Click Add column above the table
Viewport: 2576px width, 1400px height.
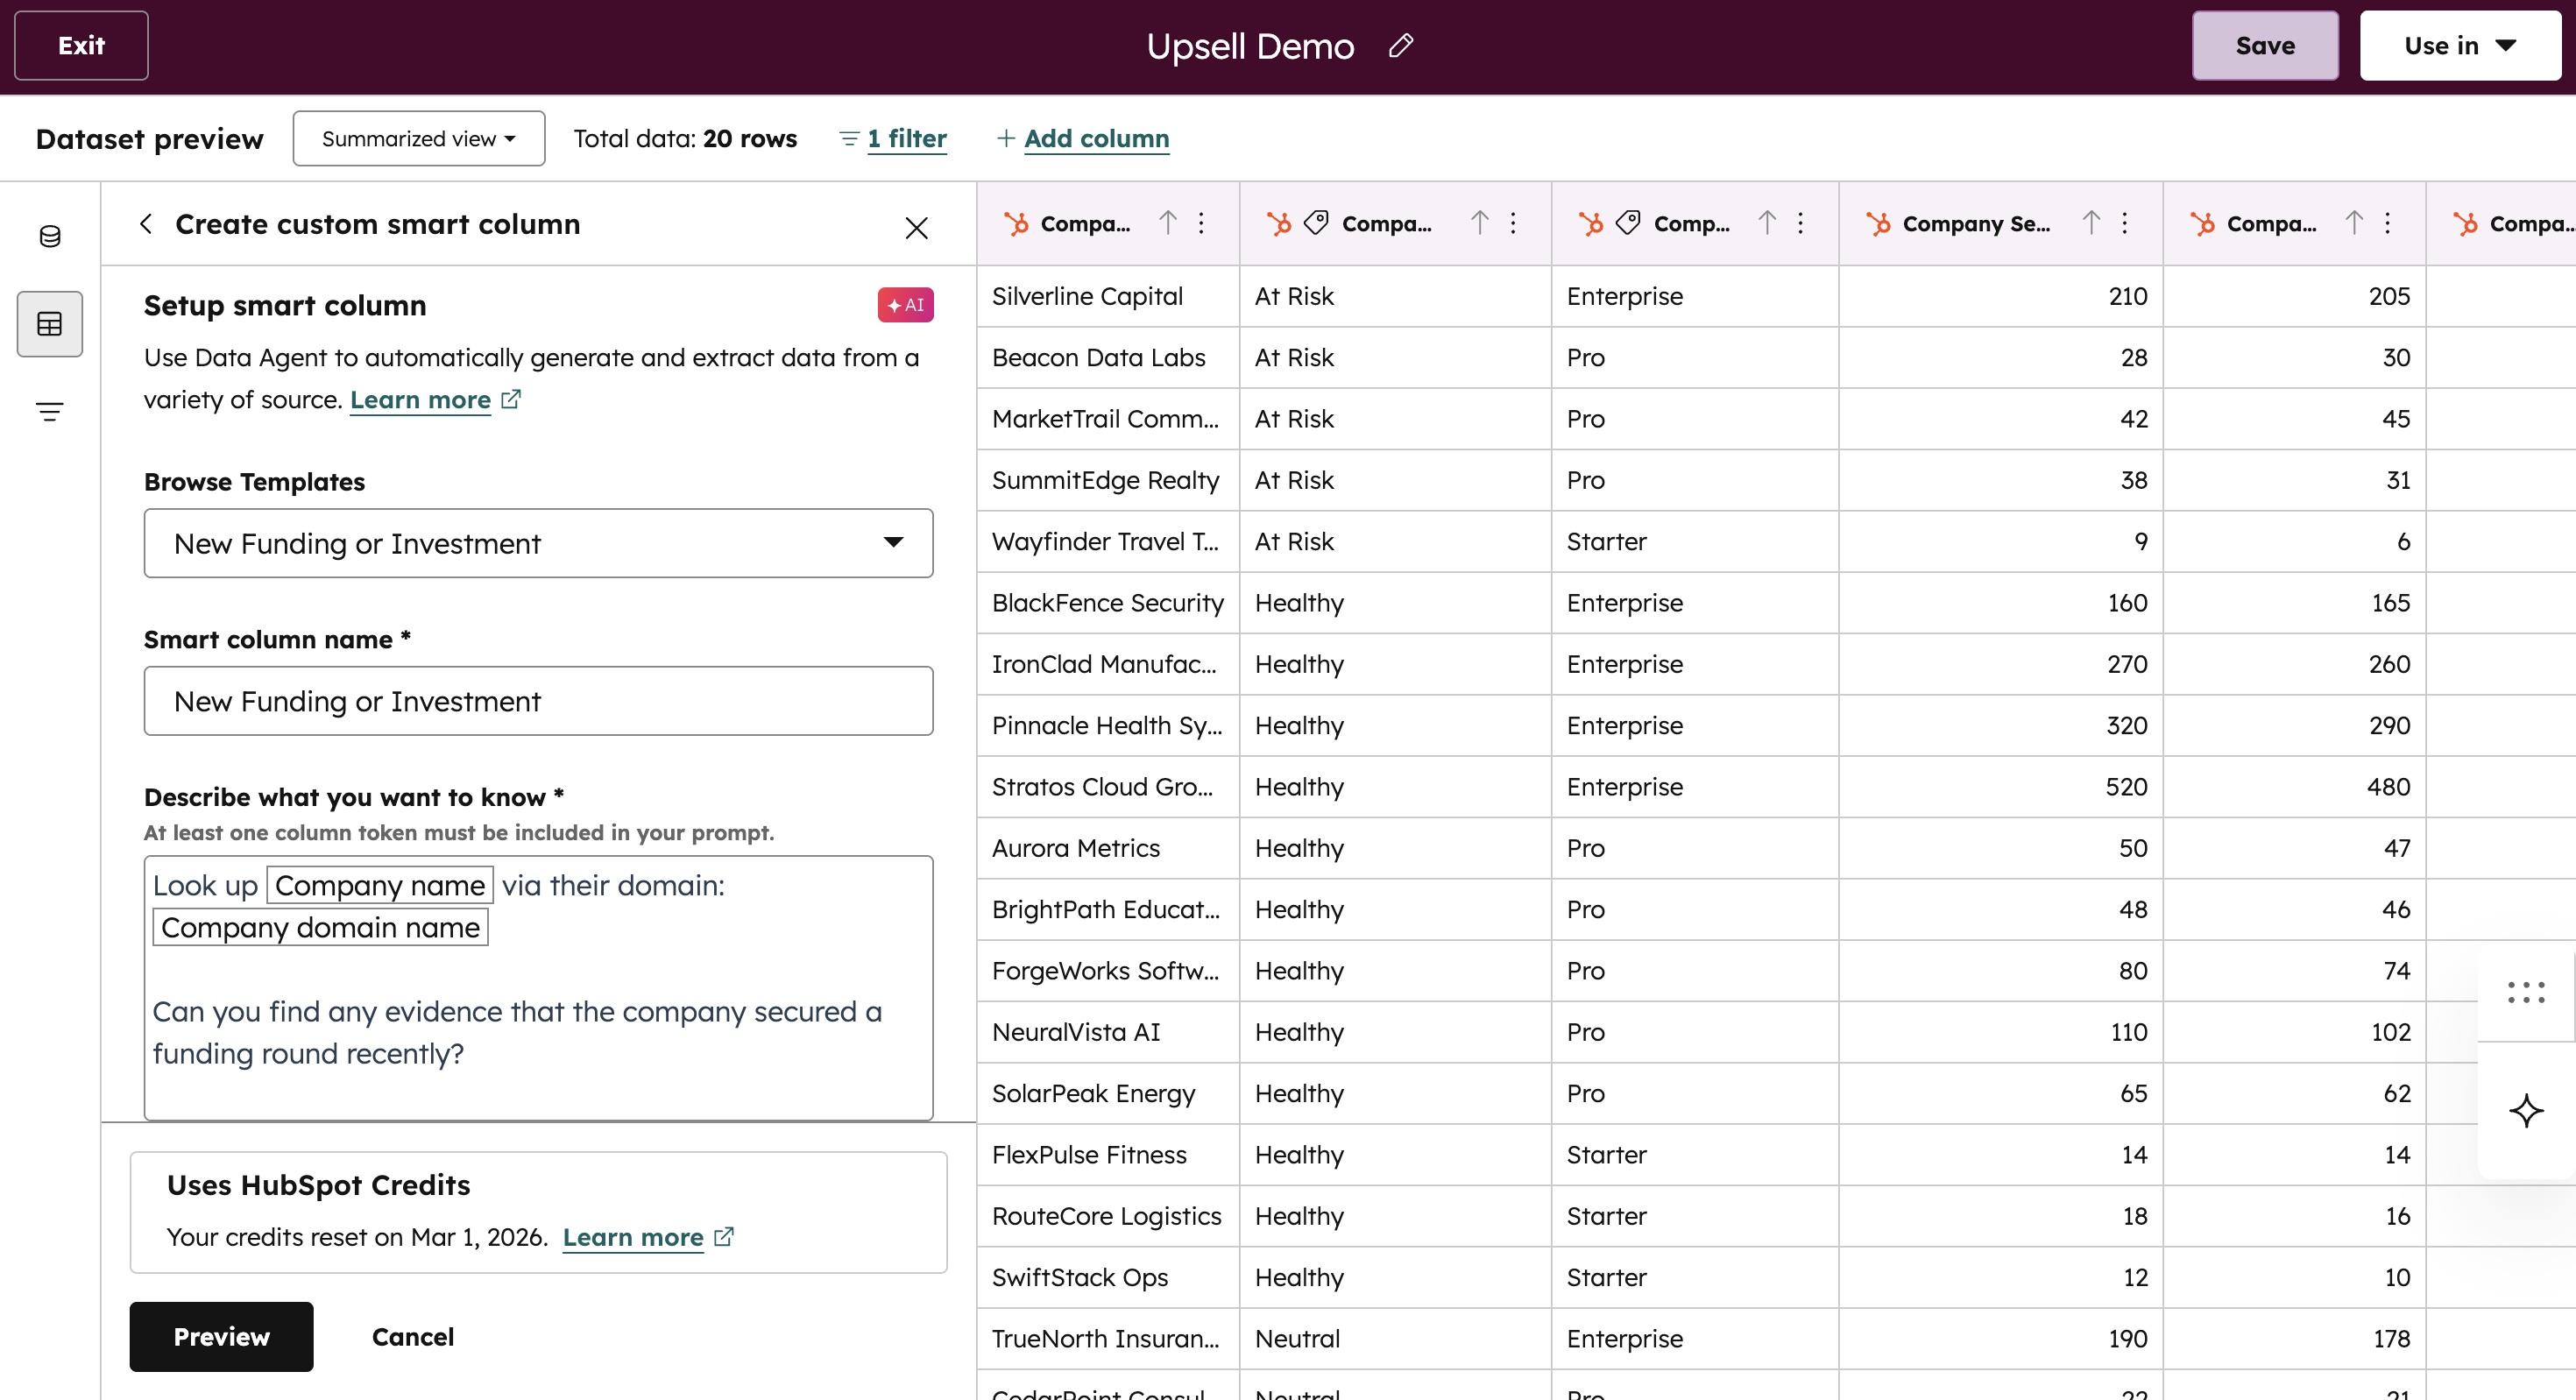(1083, 138)
